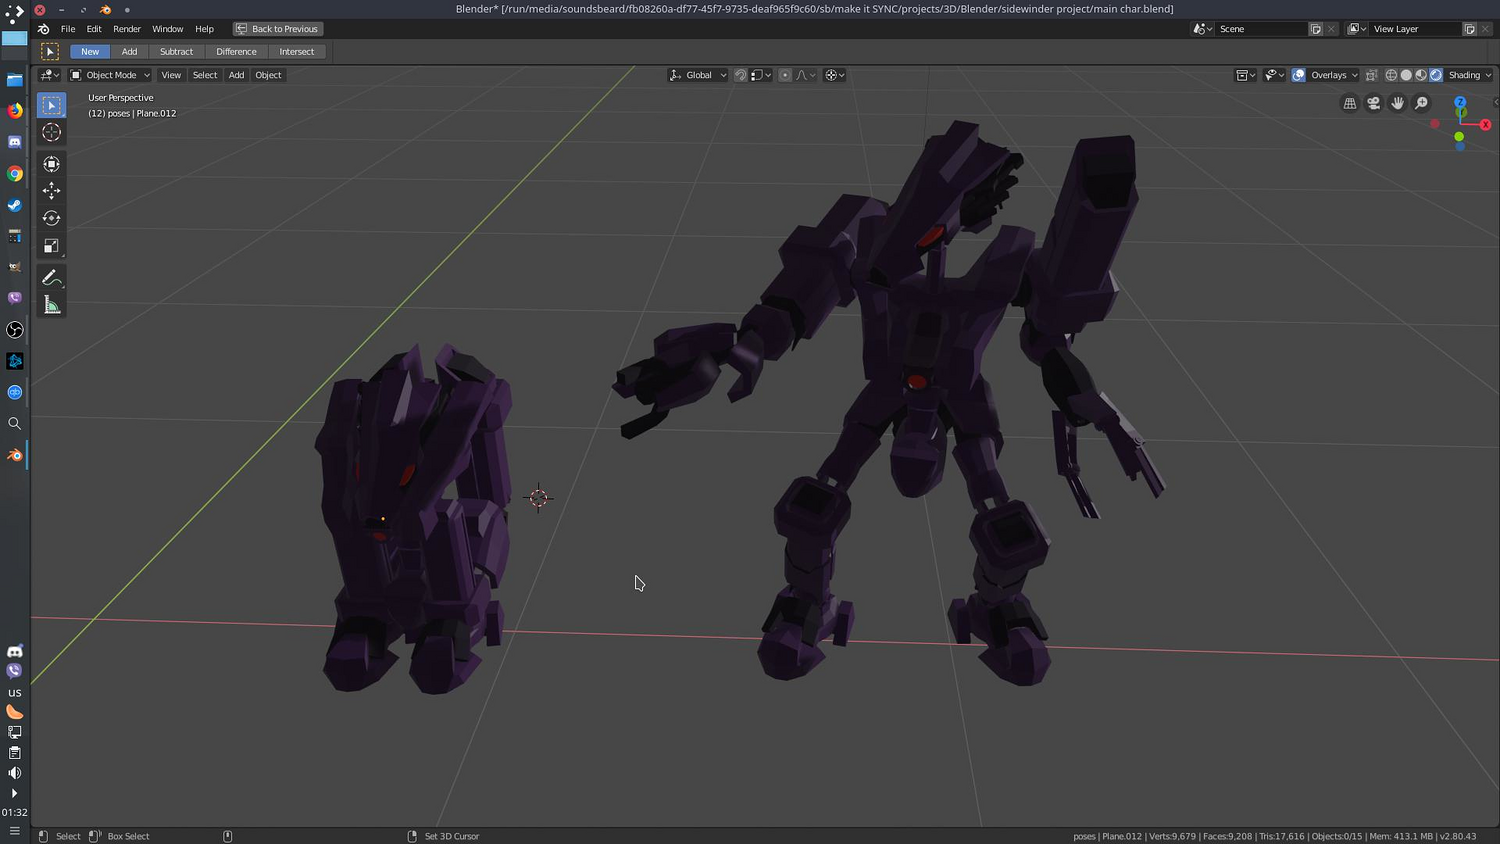Screen dimensions: 1500x844
Task: Activate the Move tool
Action: (51, 191)
